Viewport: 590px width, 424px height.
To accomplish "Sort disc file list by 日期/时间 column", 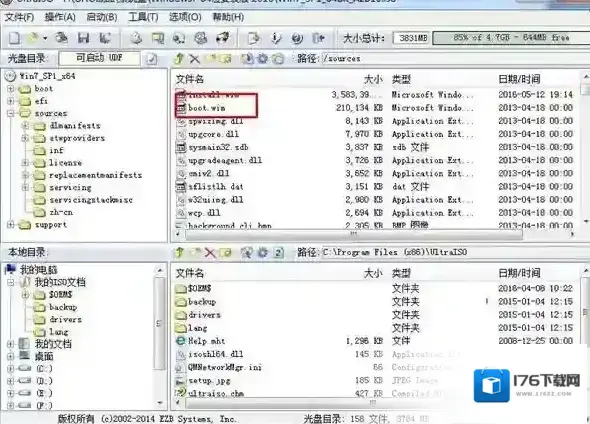I will tap(519, 79).
